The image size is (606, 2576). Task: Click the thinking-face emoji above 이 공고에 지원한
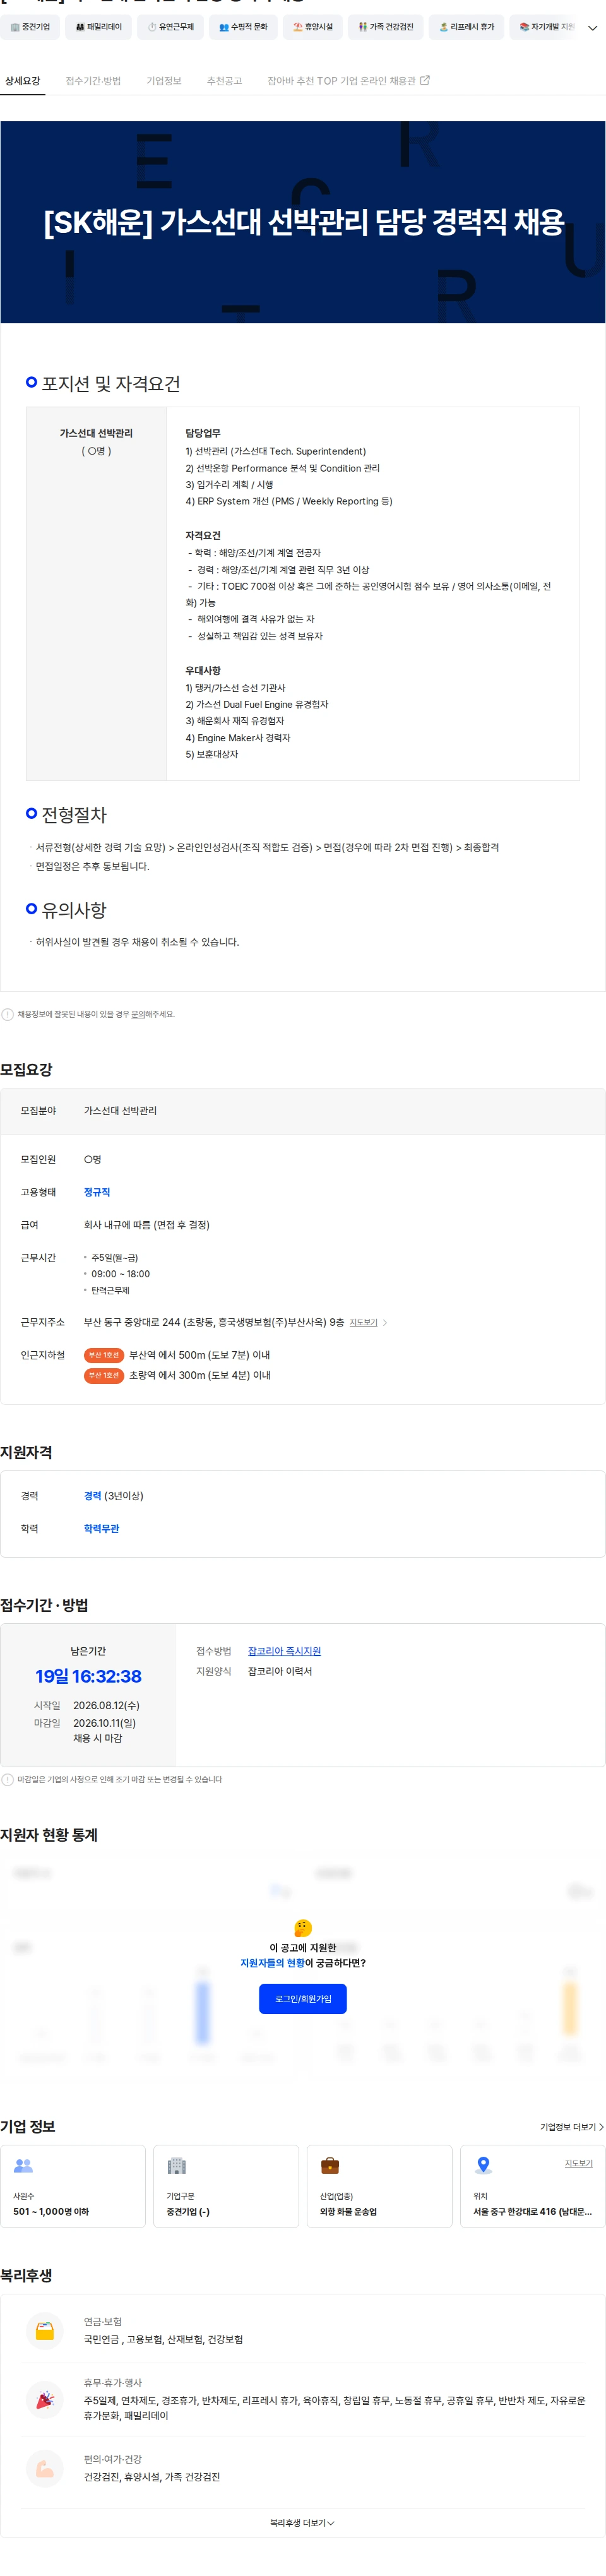(303, 1927)
